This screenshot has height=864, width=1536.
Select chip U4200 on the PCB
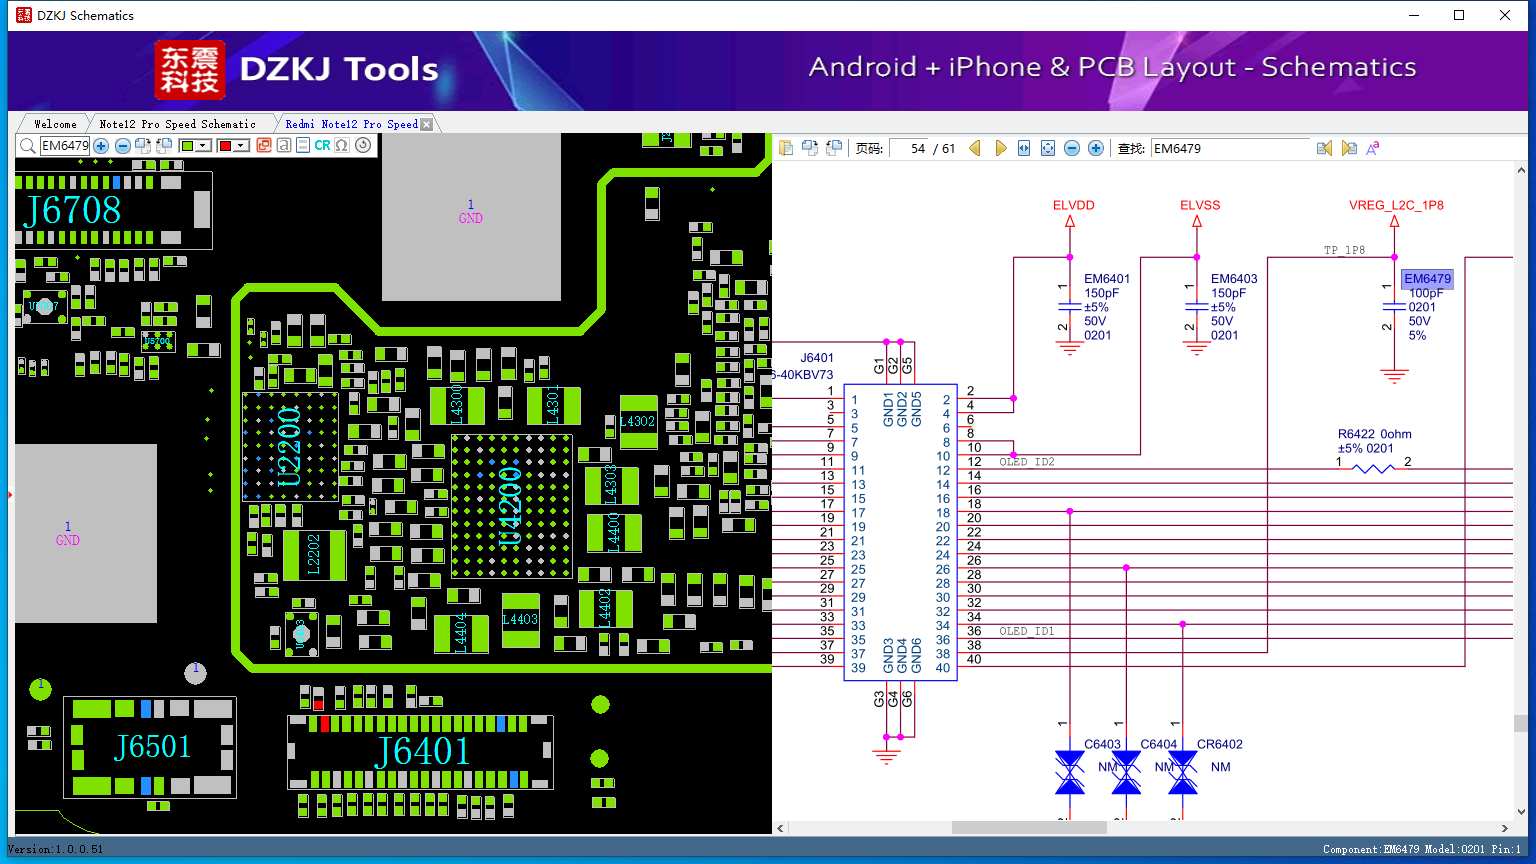click(x=511, y=505)
